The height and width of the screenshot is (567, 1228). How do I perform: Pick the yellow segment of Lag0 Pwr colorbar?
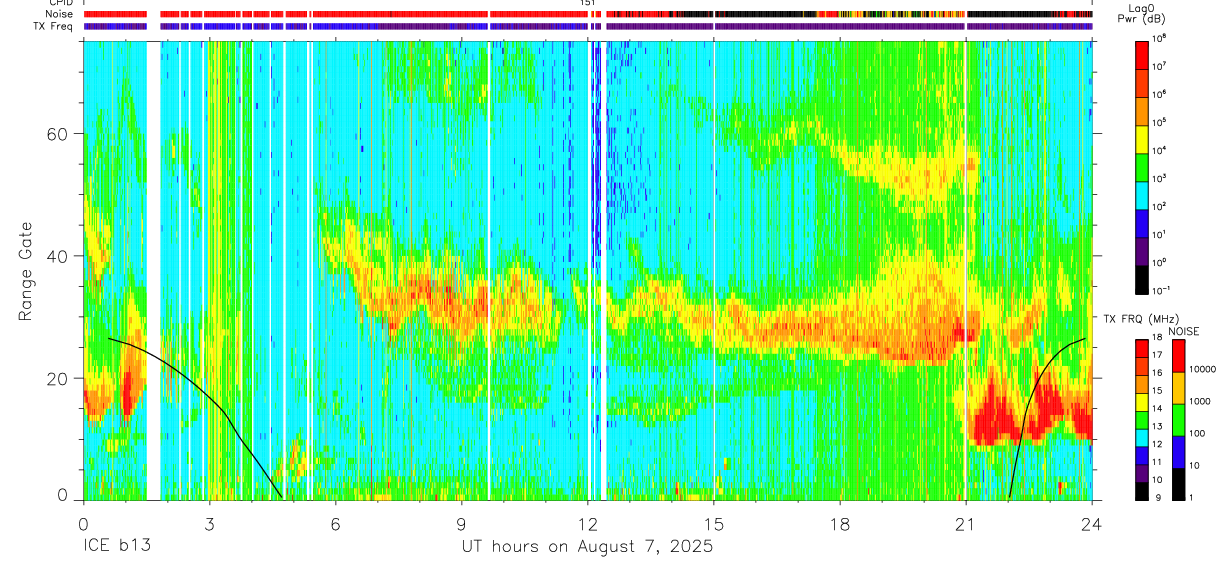click(1143, 138)
